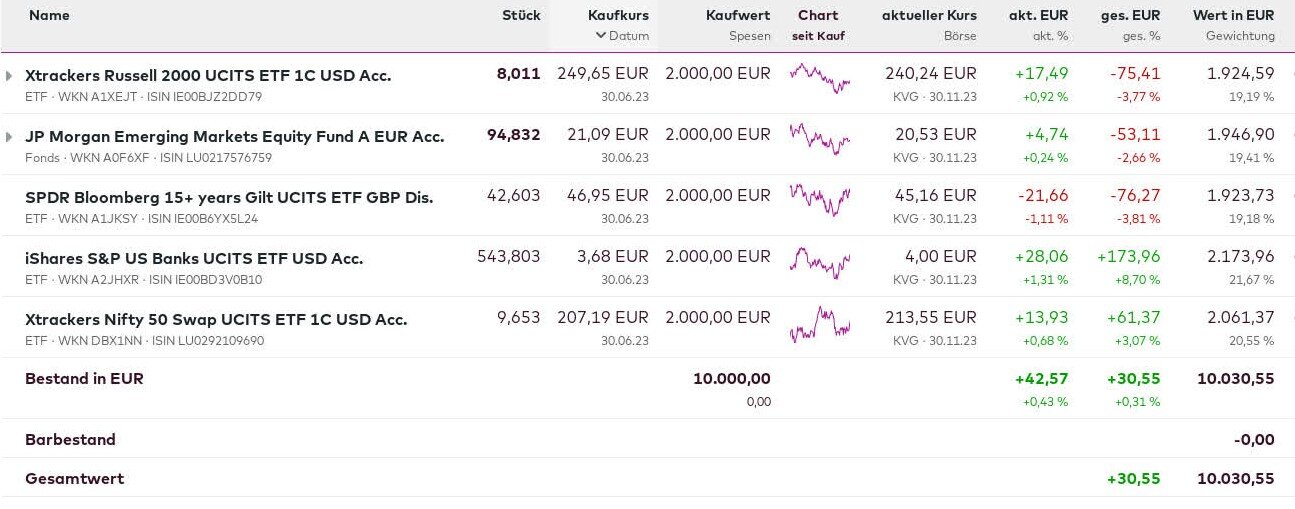Screen dimensions: 1295x509
Task: Open the JP Morgan Emerging Markets sparkline chart
Action: (x=819, y=139)
